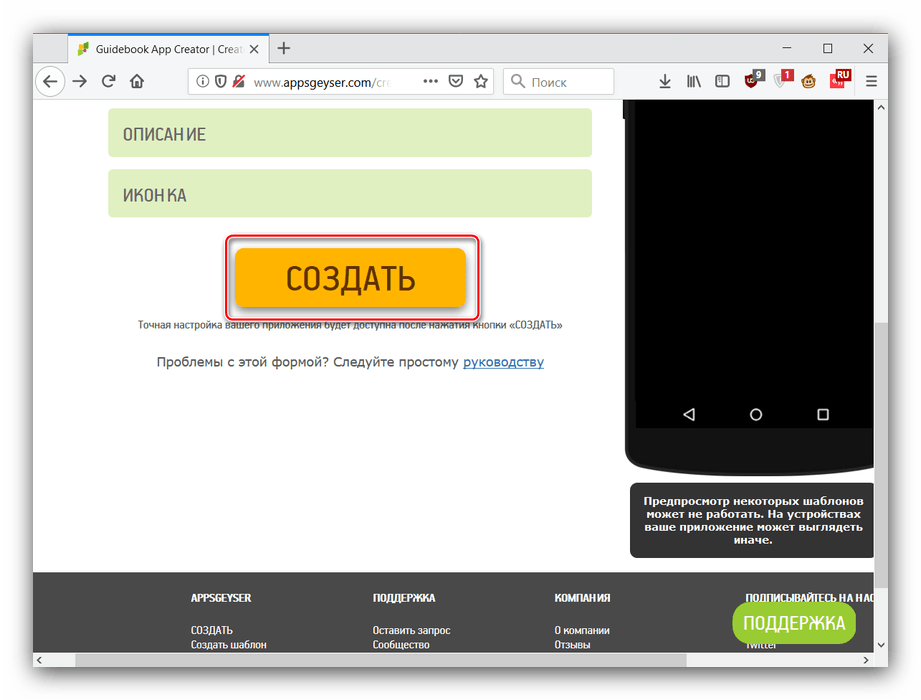This screenshot has height=700, width=921.
Task: Open footer Создать шаблон link
Action: tap(228, 645)
